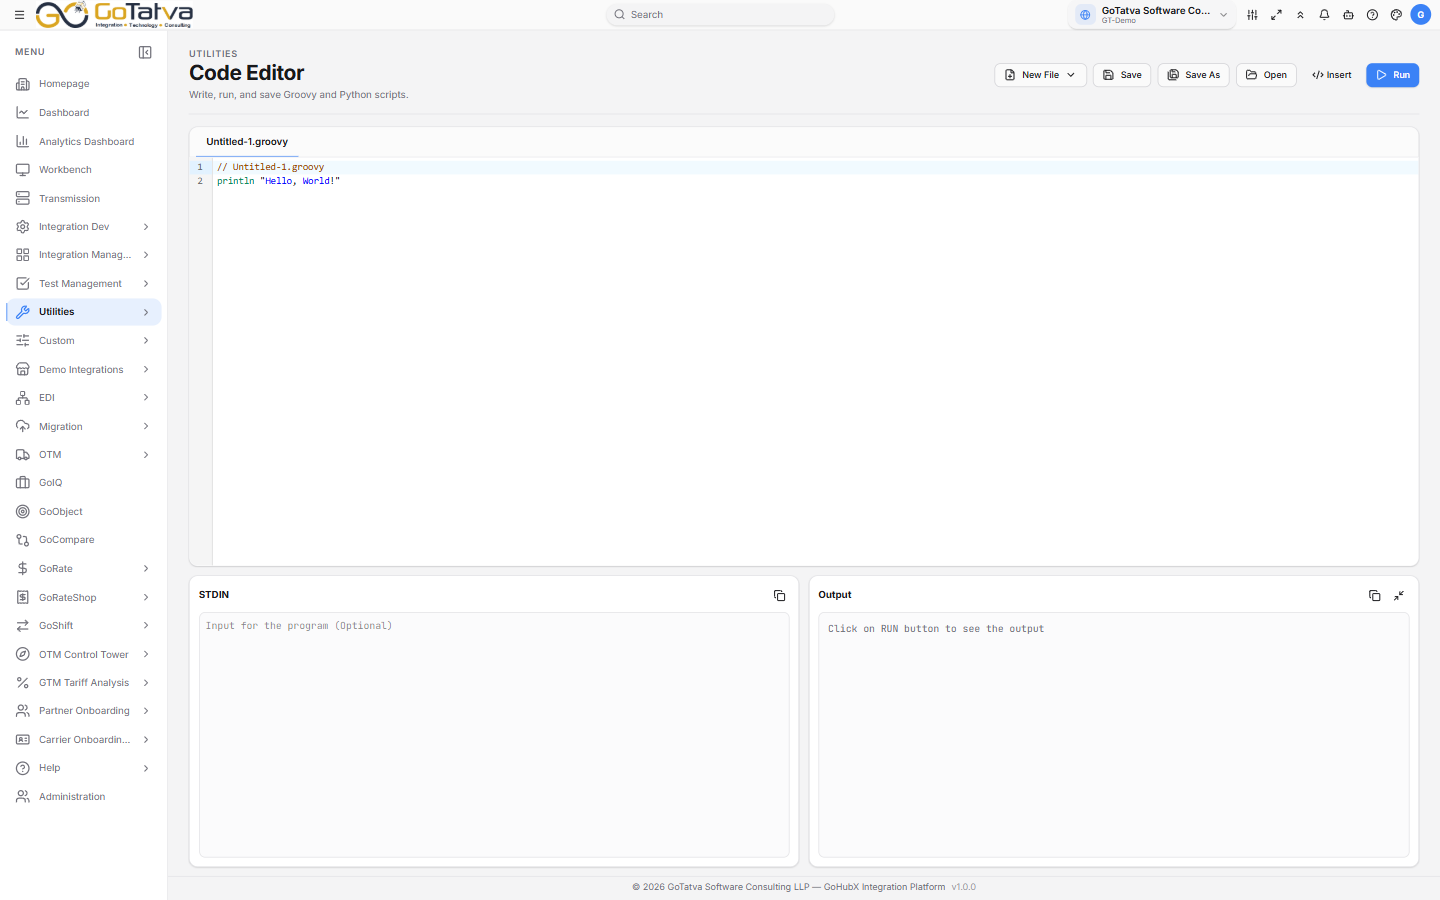Expand GoRate submenu chevron
This screenshot has width=1440, height=900.
click(x=146, y=569)
